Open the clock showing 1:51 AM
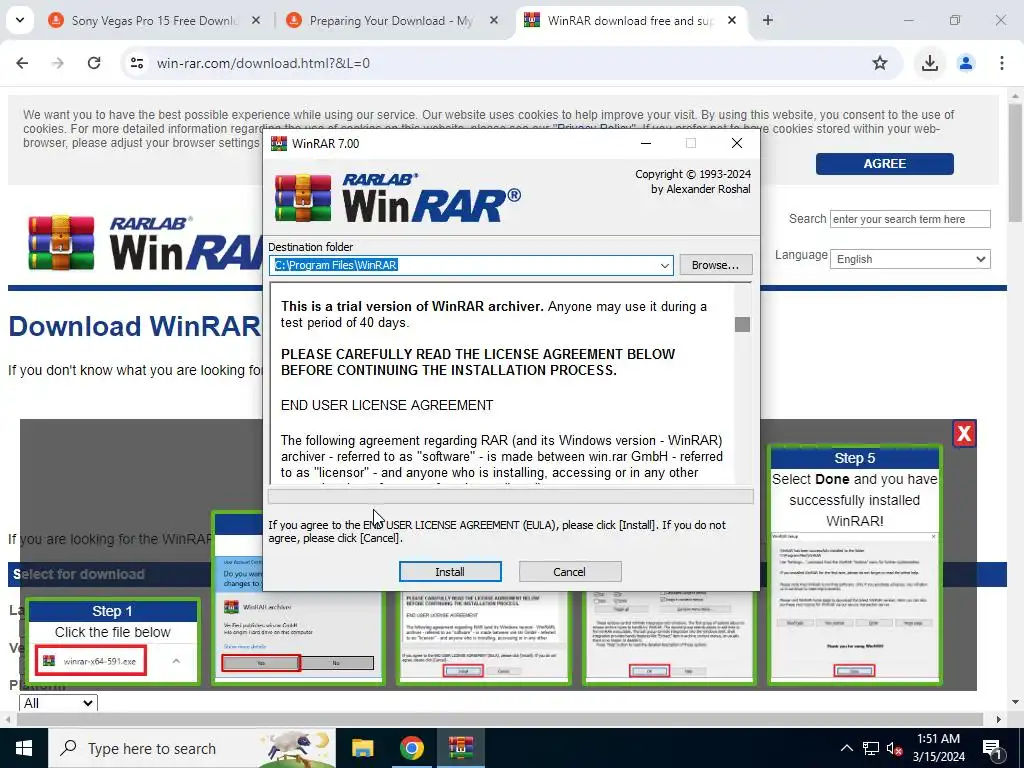Image resolution: width=1024 pixels, height=768 pixels. coord(938,748)
